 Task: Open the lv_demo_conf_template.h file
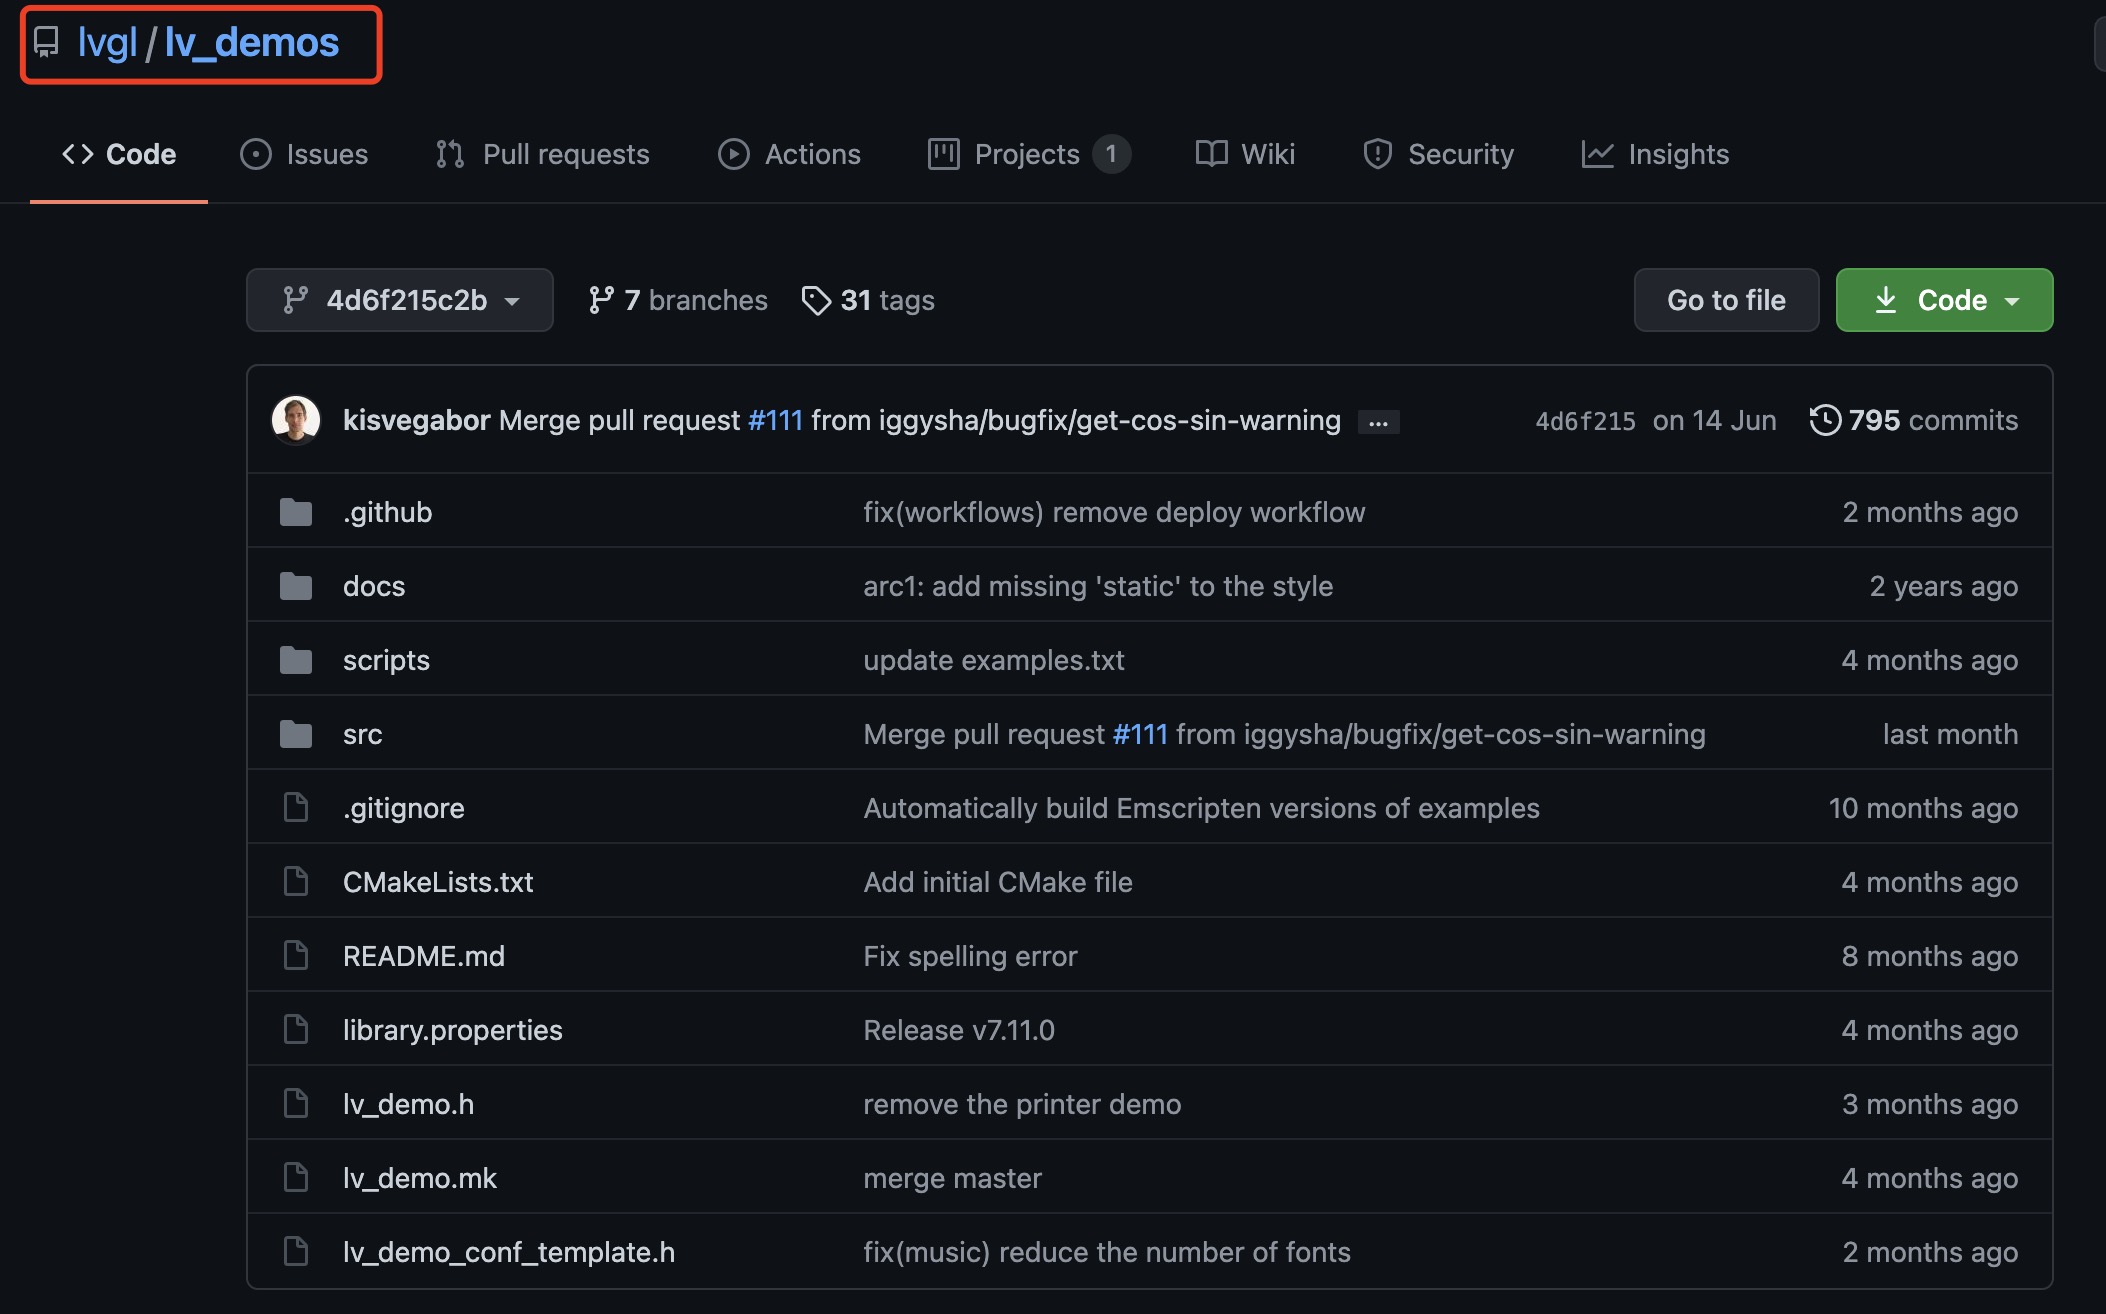509,1252
